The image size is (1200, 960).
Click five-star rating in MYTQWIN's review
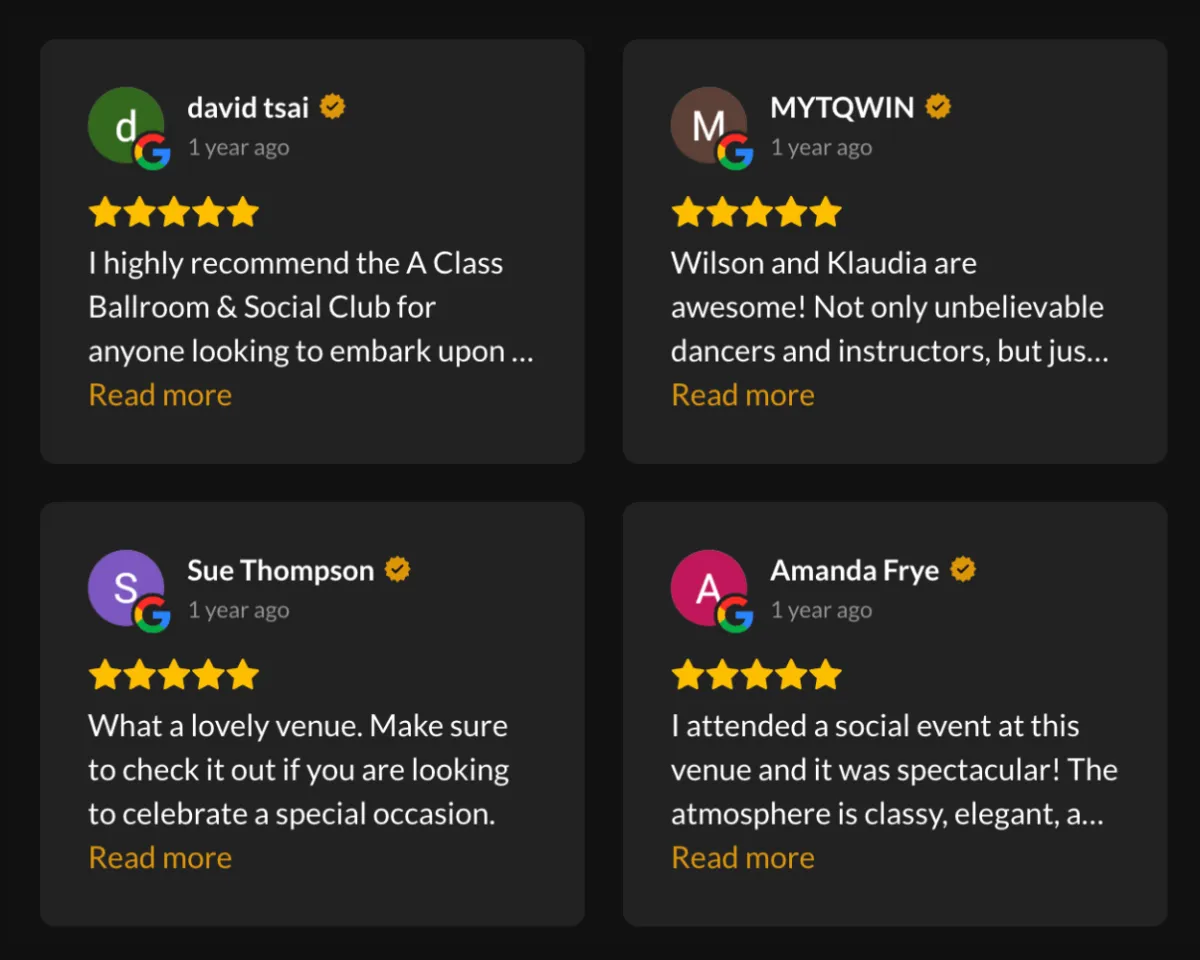pyautogui.click(x=756, y=212)
